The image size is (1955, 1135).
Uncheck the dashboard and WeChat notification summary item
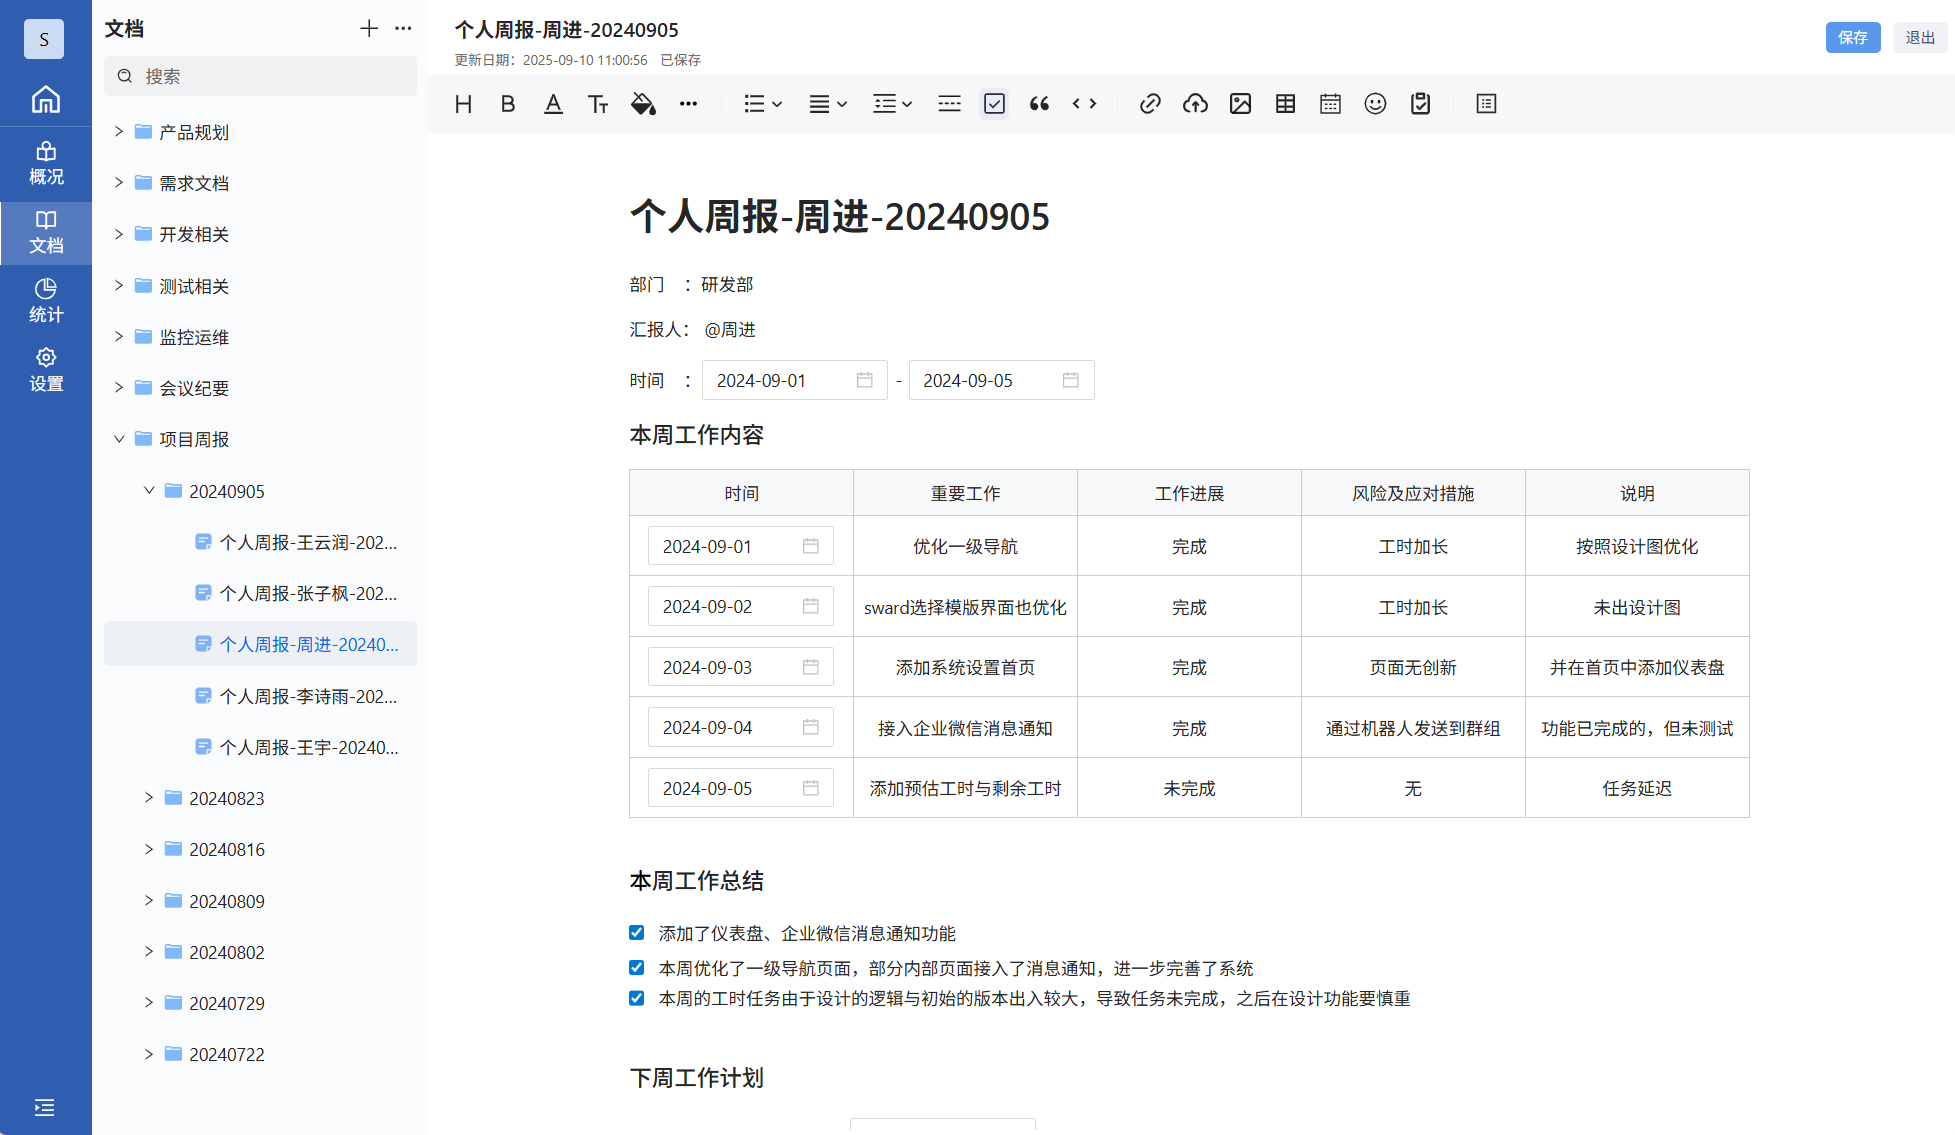637,933
